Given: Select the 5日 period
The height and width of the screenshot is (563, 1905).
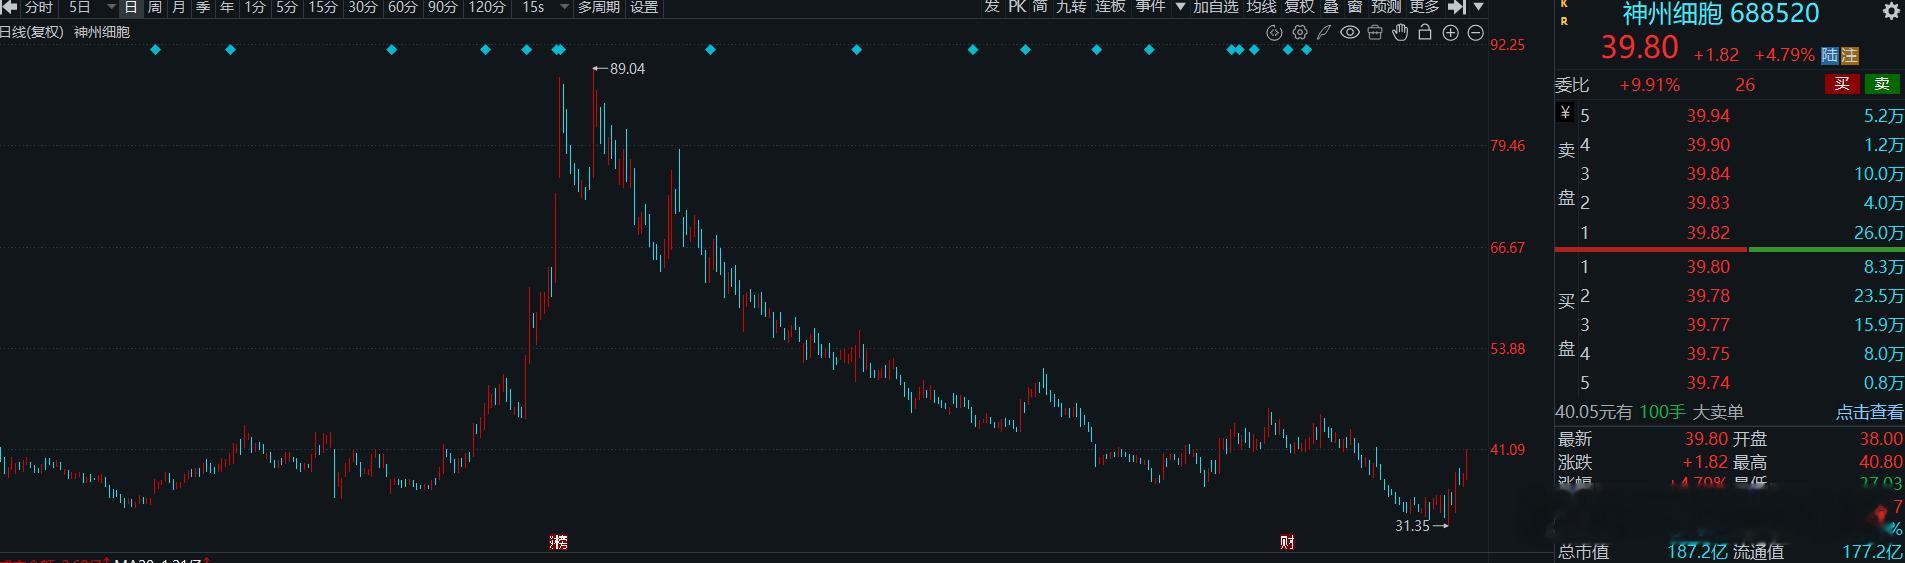Looking at the screenshot, I should pyautogui.click(x=80, y=7).
